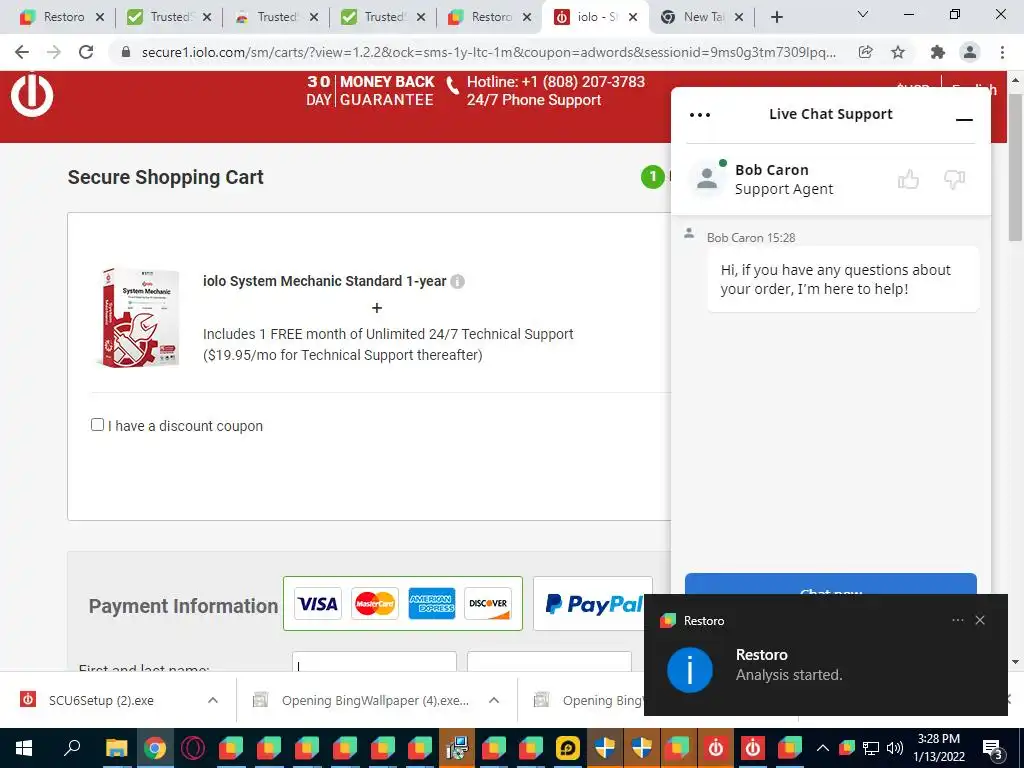Go back to the previous page
The image size is (1024, 768).
[22, 52]
